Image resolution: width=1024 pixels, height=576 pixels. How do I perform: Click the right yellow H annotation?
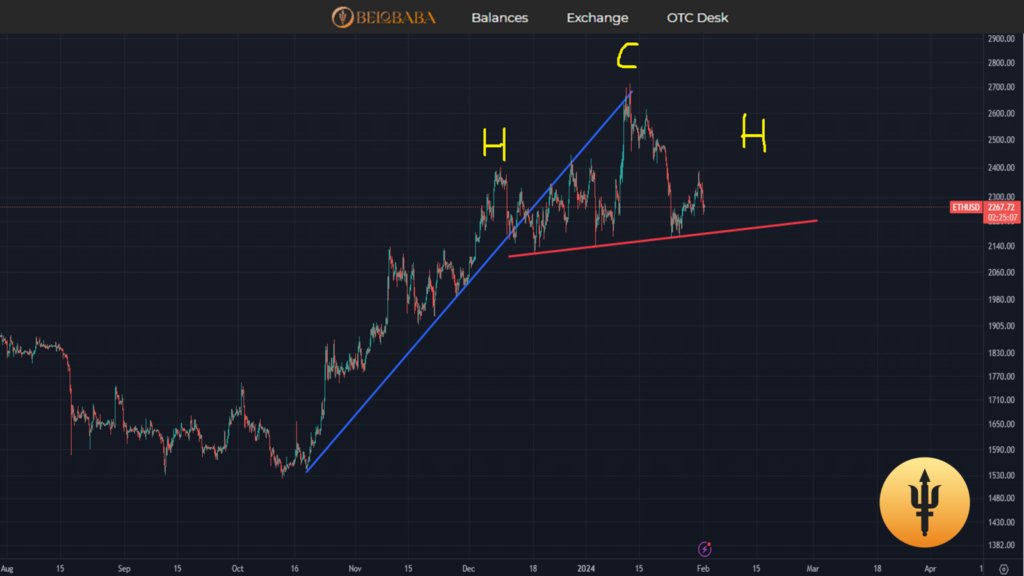click(x=753, y=133)
